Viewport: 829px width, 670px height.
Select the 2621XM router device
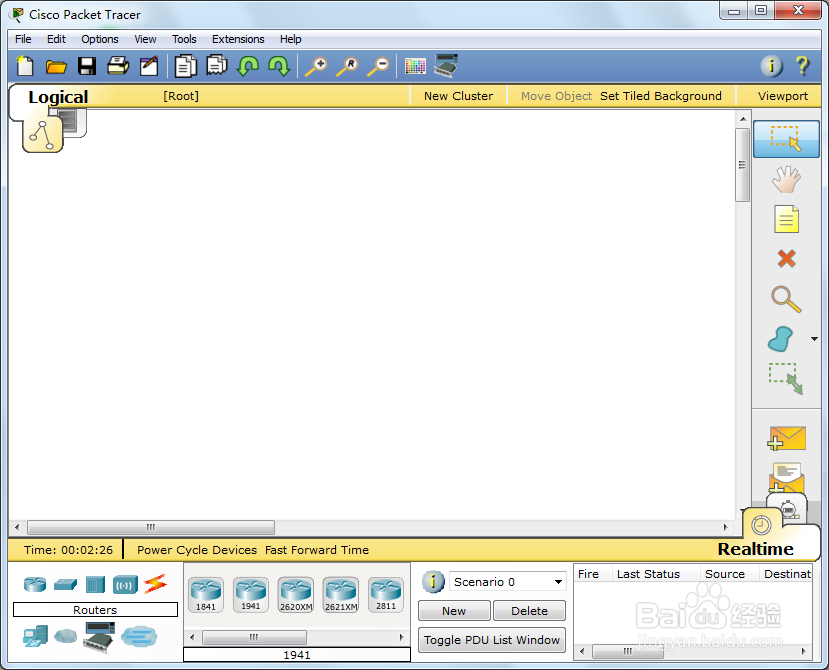341,595
